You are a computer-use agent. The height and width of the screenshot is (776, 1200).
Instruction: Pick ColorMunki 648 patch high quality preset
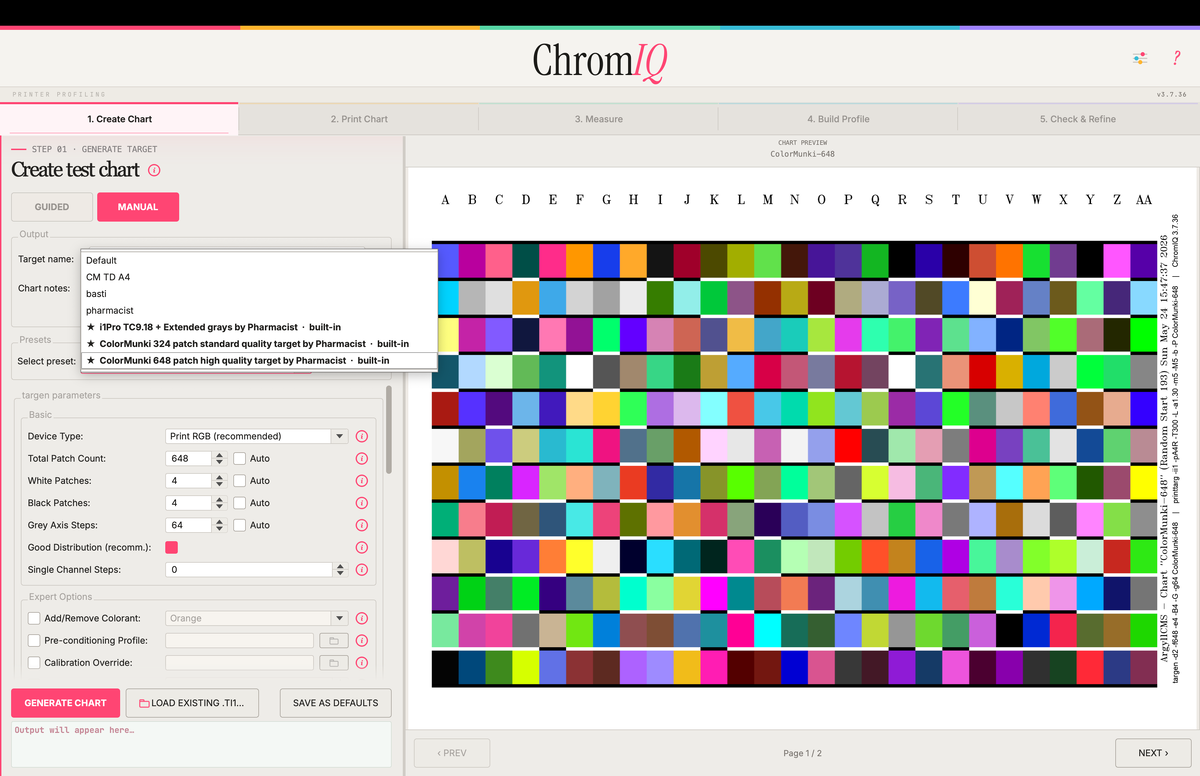pyautogui.click(x=259, y=360)
